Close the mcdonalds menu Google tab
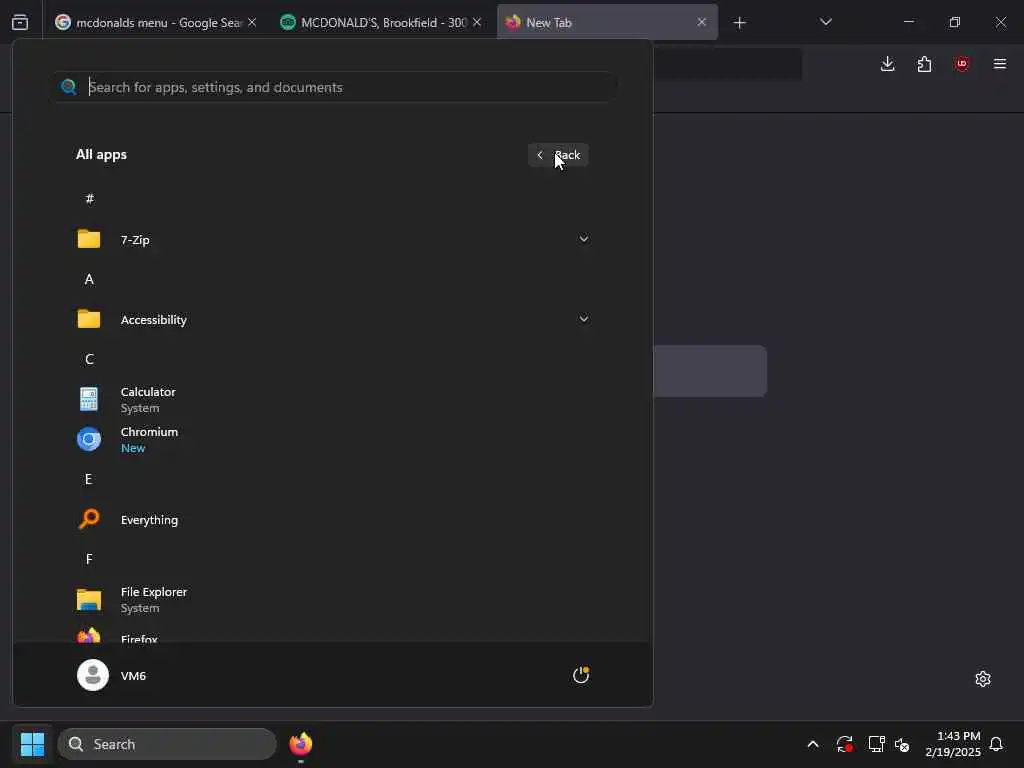 pyautogui.click(x=252, y=22)
